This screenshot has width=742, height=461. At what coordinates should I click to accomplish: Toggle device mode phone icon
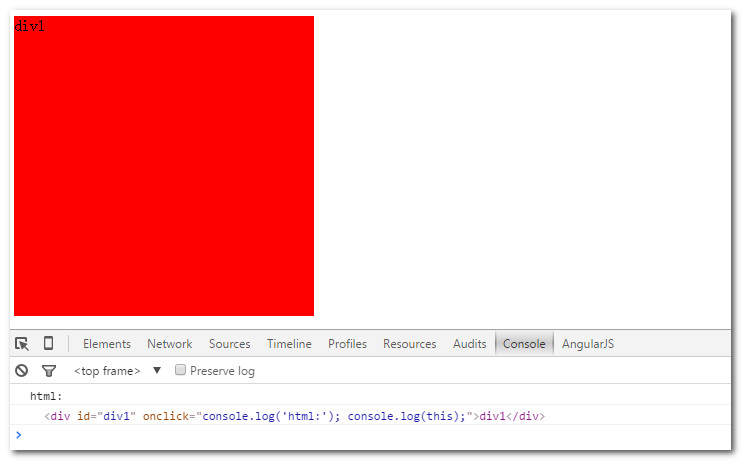point(48,344)
